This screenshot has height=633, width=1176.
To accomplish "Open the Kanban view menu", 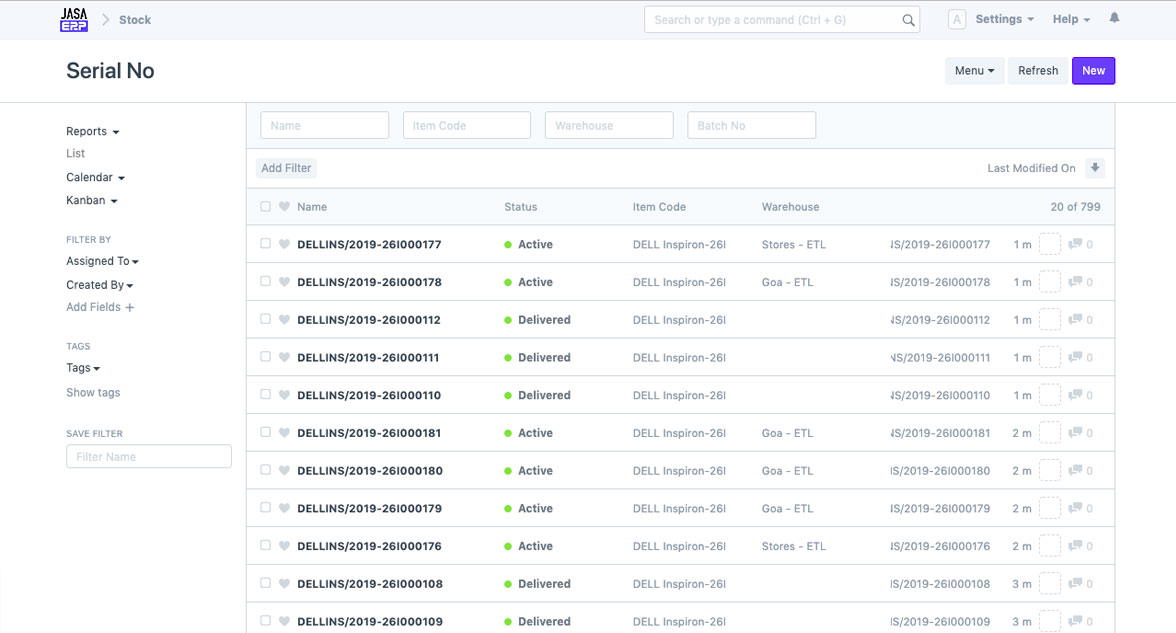I will pyautogui.click(x=91, y=201).
